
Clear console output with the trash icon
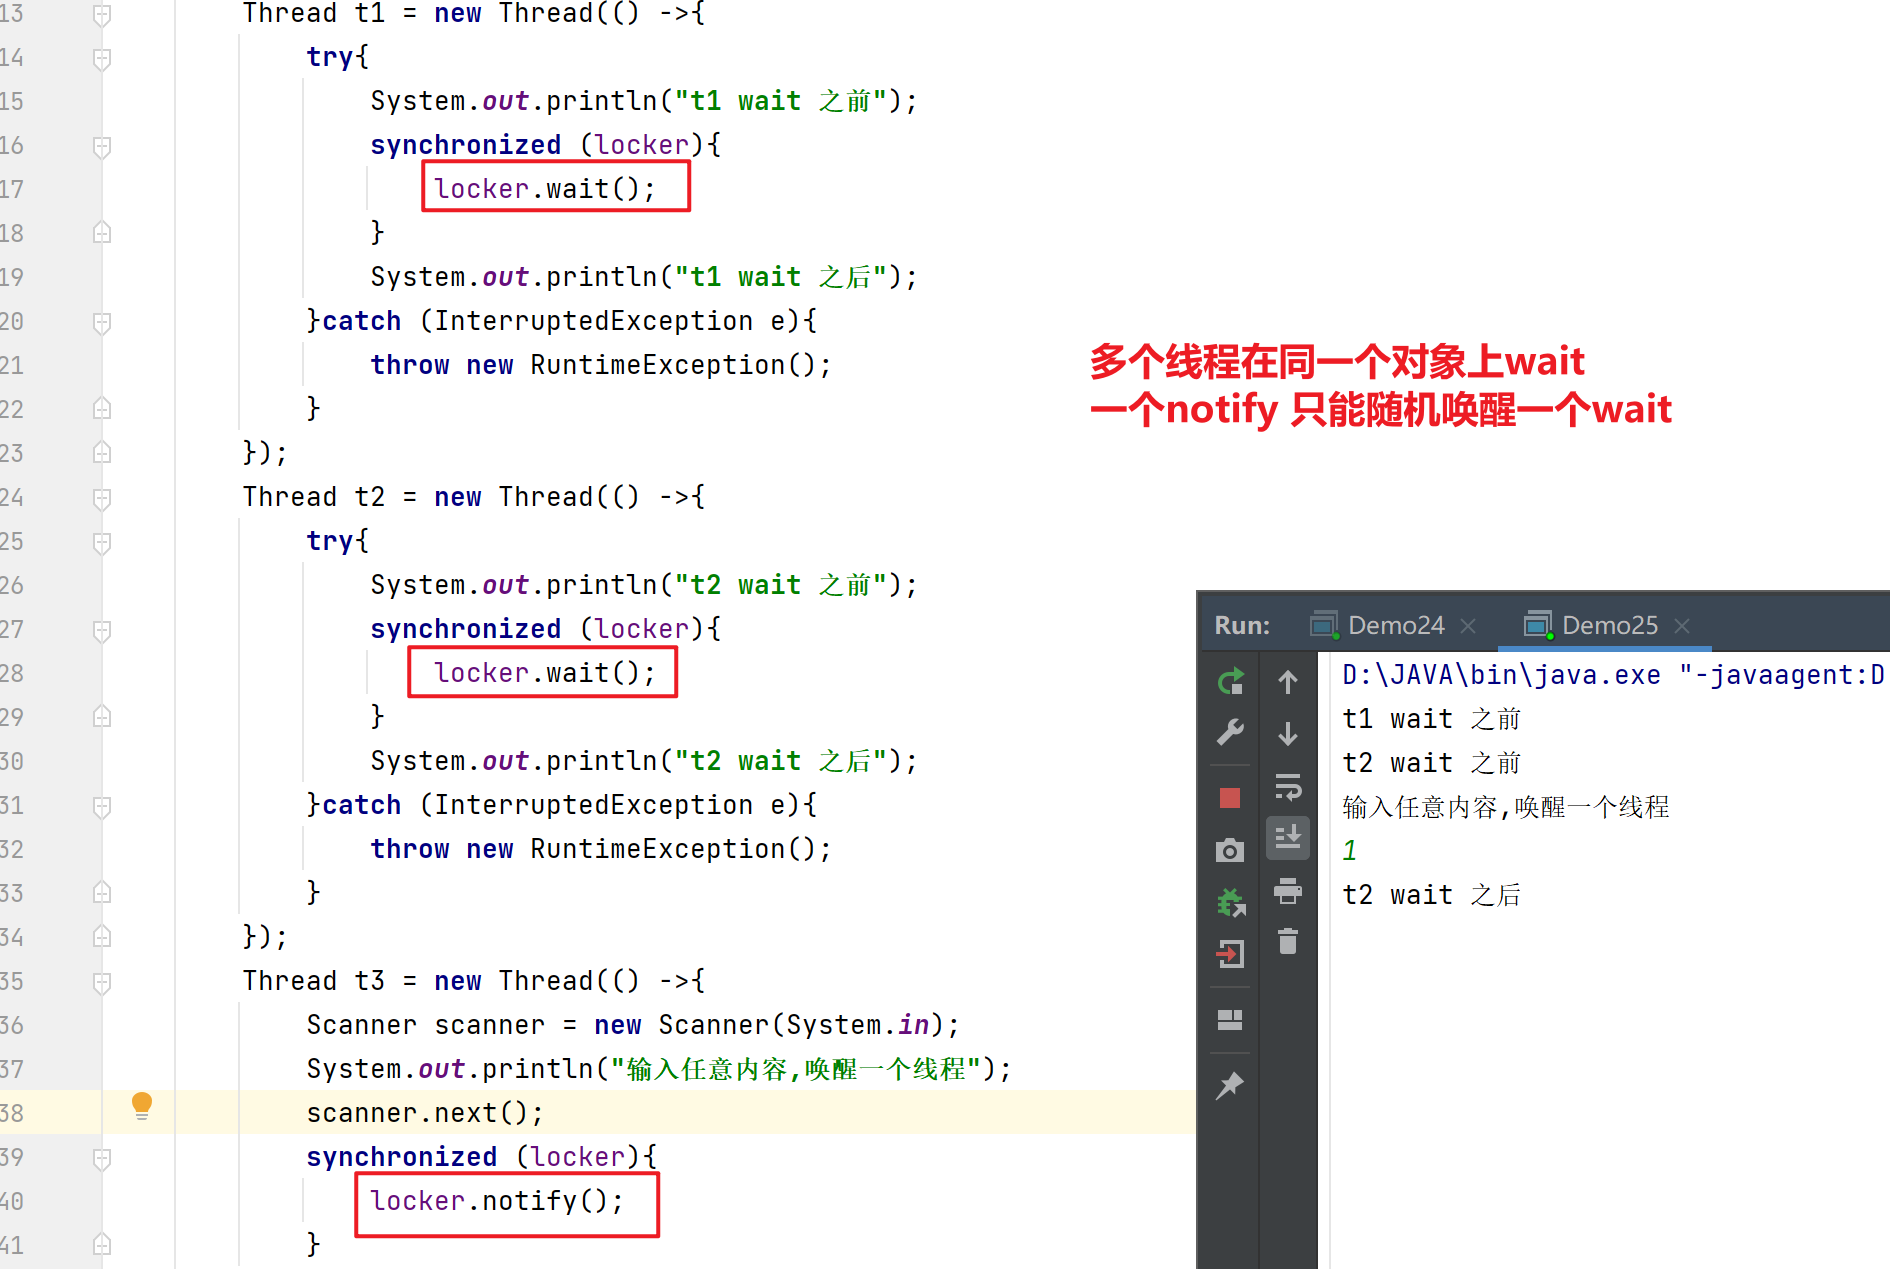click(x=1288, y=941)
